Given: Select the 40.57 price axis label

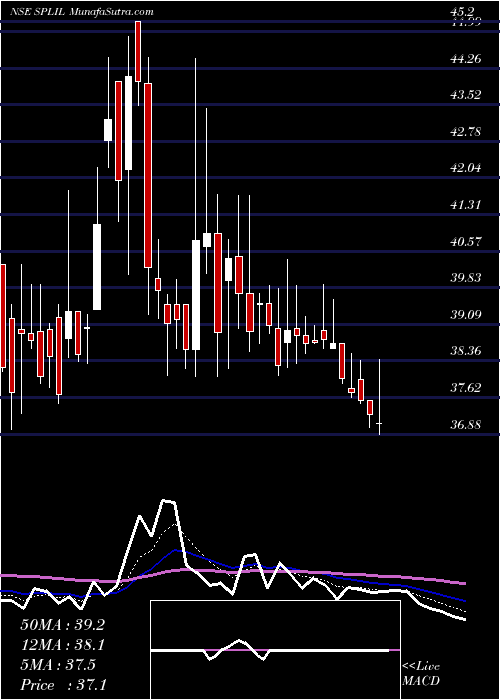Looking at the screenshot, I should pyautogui.click(x=466, y=242).
